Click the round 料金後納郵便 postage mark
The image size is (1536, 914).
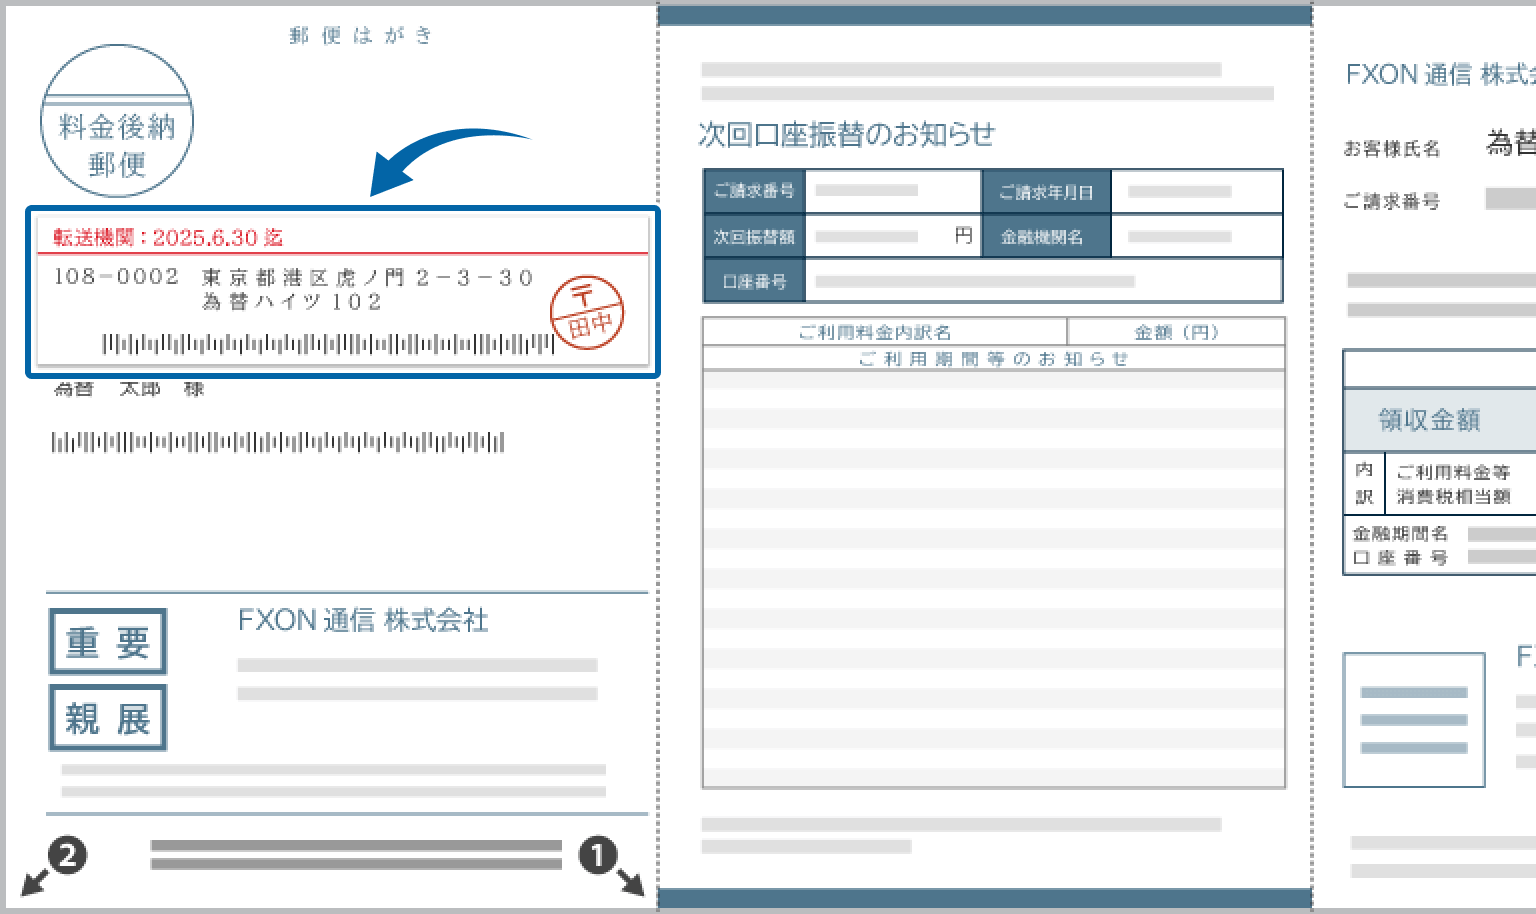pos(117,121)
